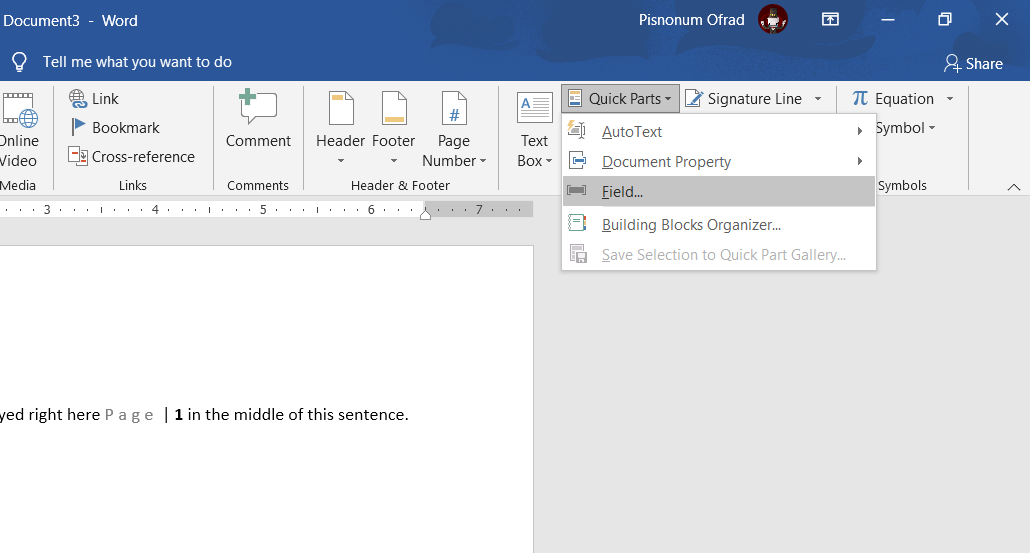
Task: Click the Header page icon
Action: [341, 108]
